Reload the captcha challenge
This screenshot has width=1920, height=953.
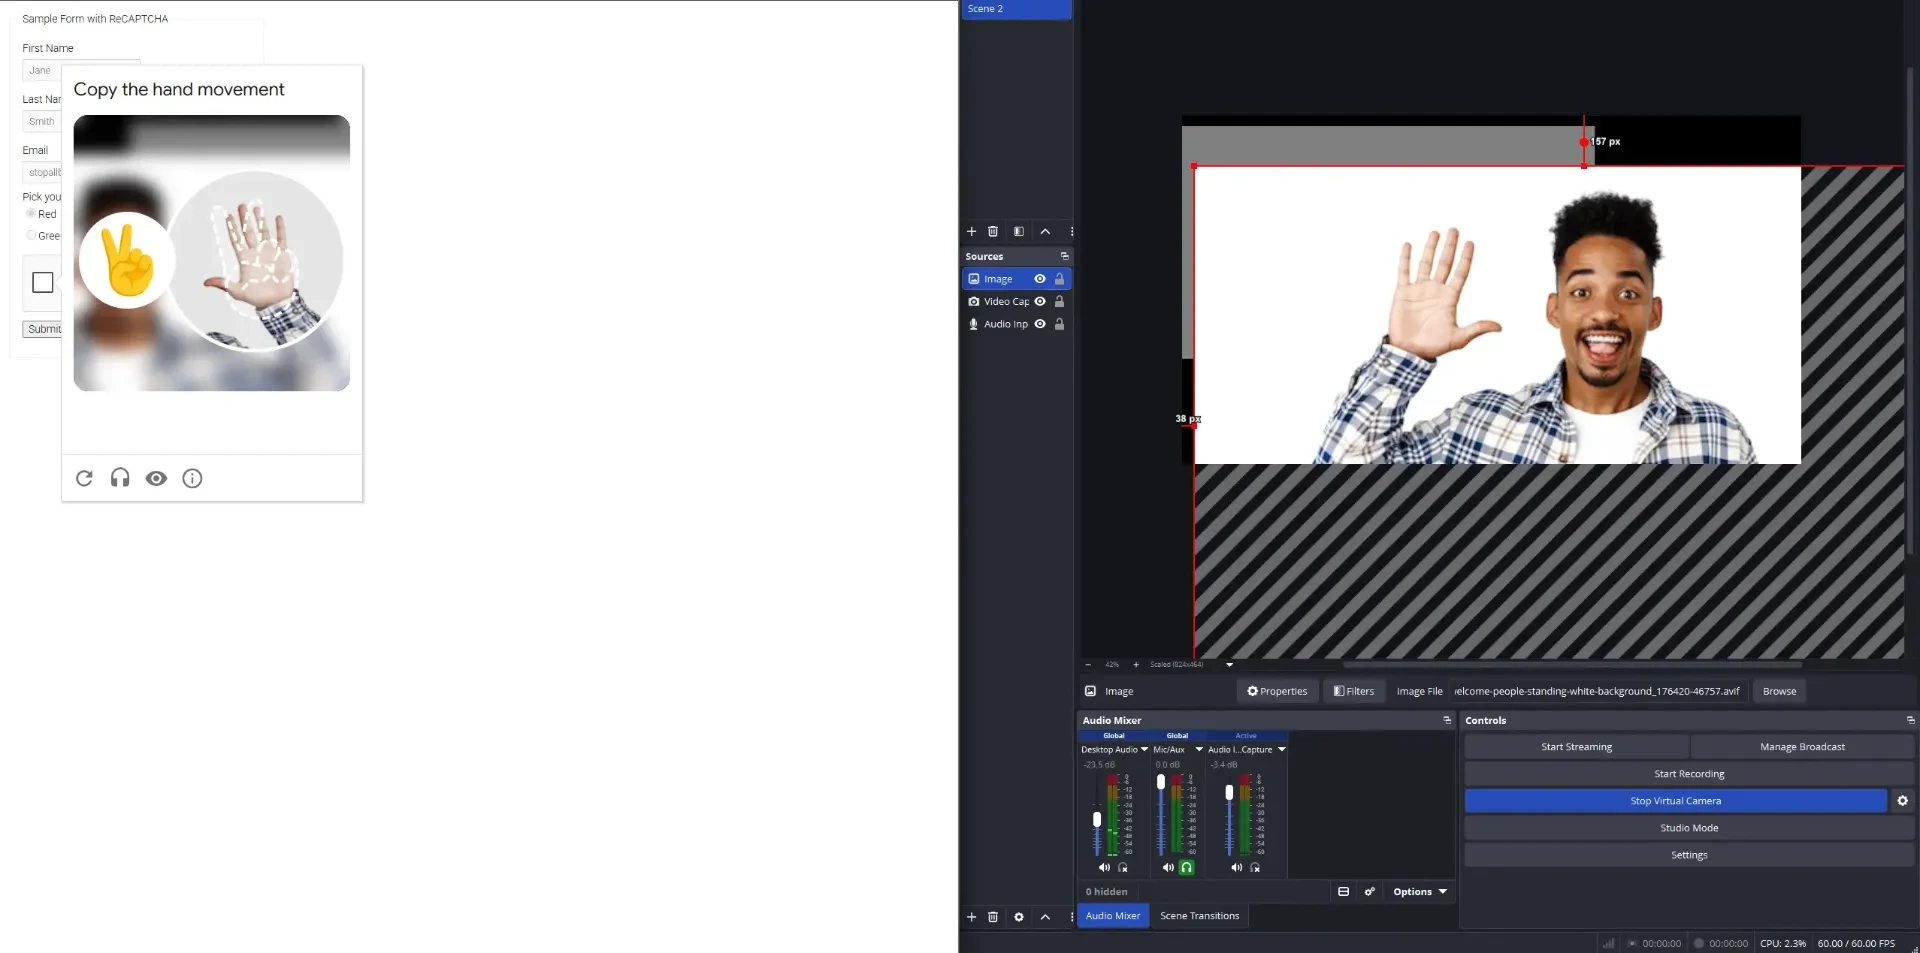click(x=84, y=478)
